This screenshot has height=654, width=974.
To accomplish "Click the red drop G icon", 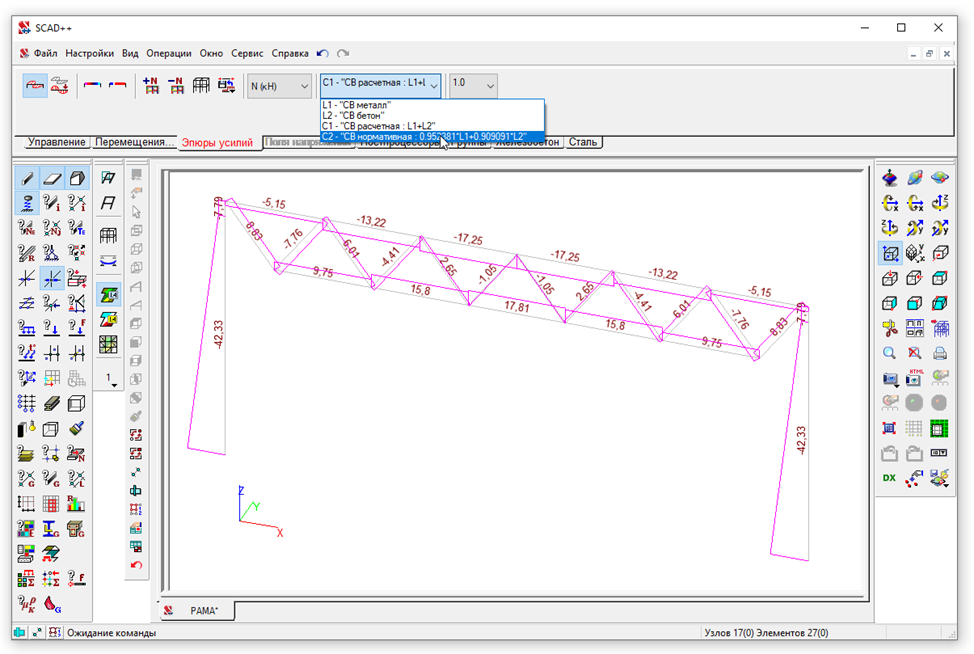I will (52, 603).
